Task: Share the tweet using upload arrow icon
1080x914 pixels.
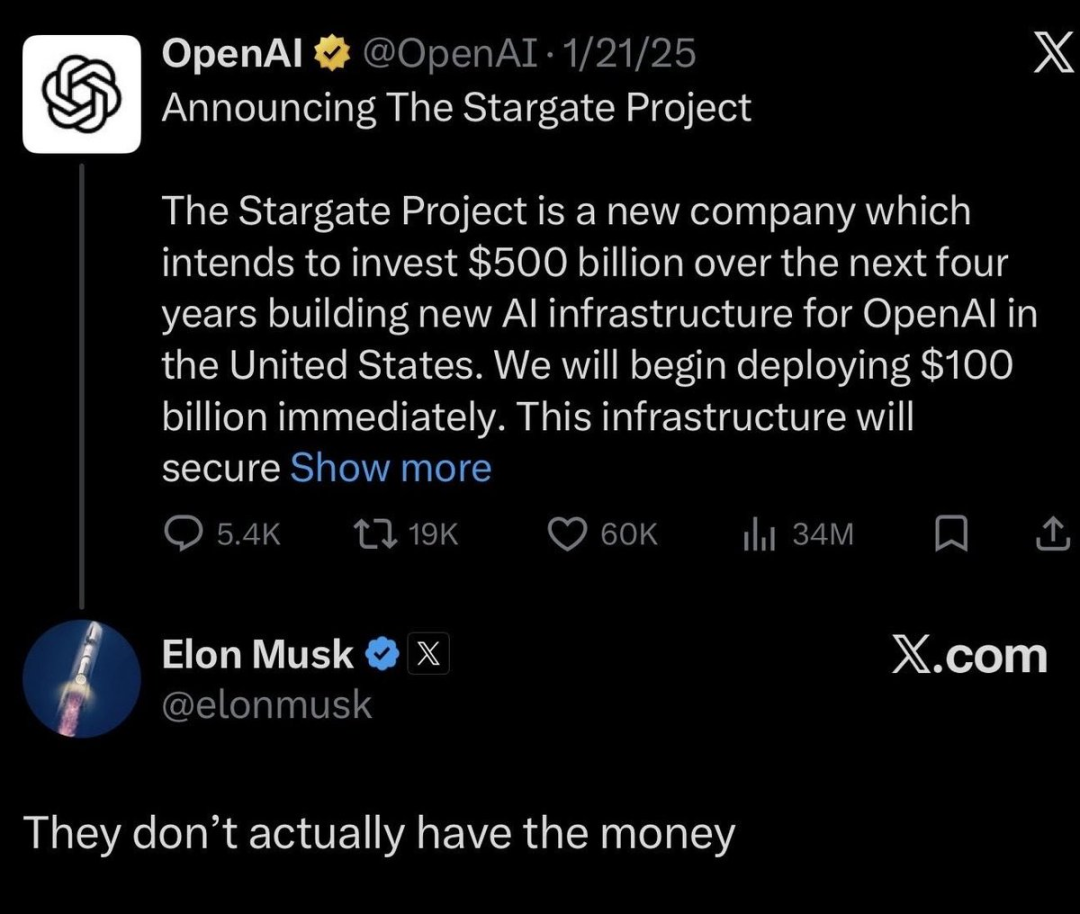Action: 1050,536
